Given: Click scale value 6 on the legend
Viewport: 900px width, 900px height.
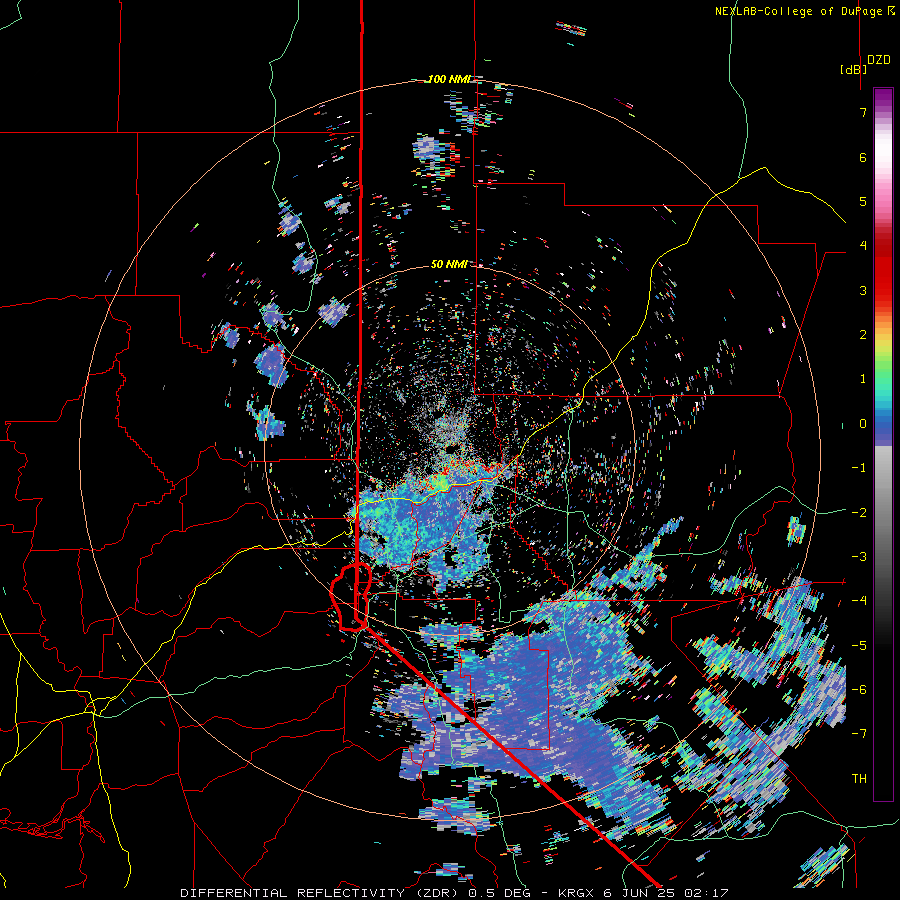Looking at the screenshot, I should (x=863, y=157).
